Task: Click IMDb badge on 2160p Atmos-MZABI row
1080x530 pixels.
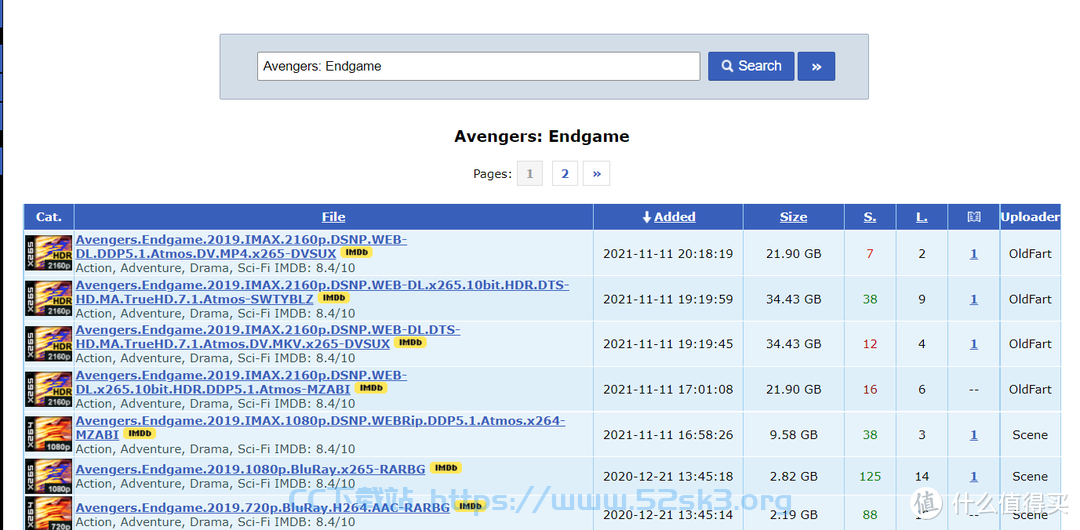Action: (371, 388)
